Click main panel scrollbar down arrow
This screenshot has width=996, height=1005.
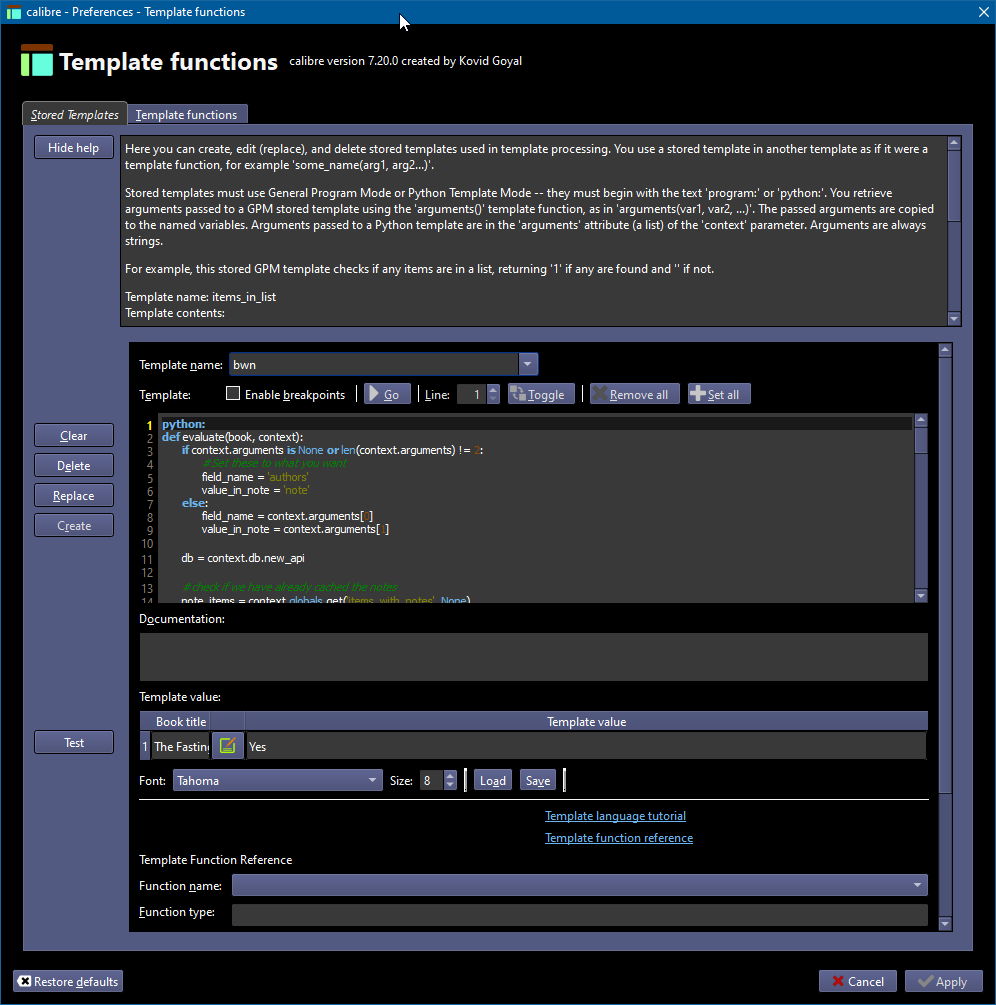point(945,923)
